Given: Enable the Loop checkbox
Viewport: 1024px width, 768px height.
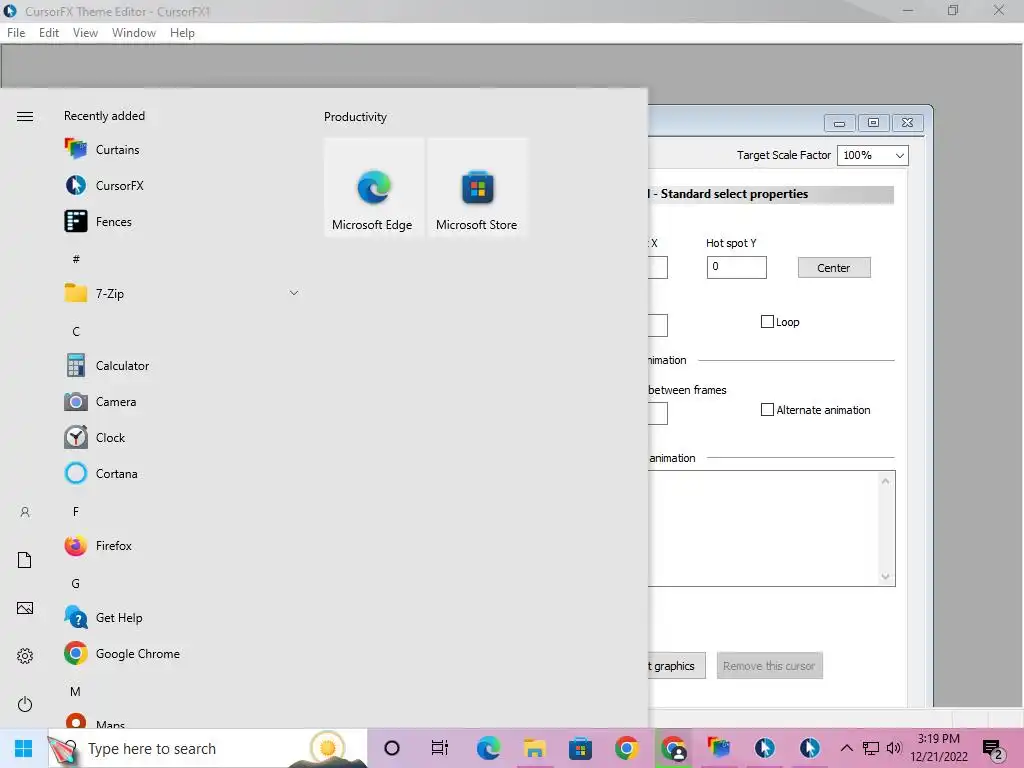Looking at the screenshot, I should 767,322.
